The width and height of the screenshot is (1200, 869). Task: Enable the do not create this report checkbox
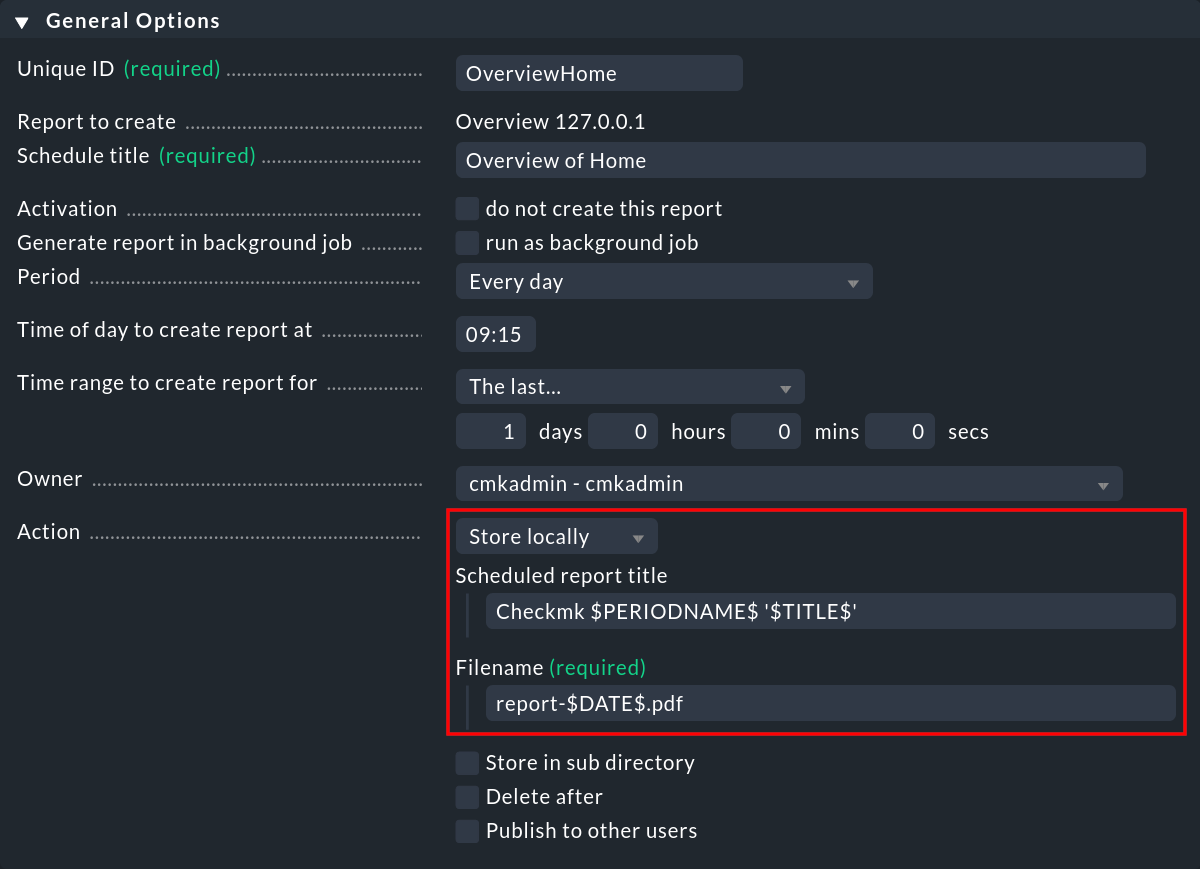(466, 208)
